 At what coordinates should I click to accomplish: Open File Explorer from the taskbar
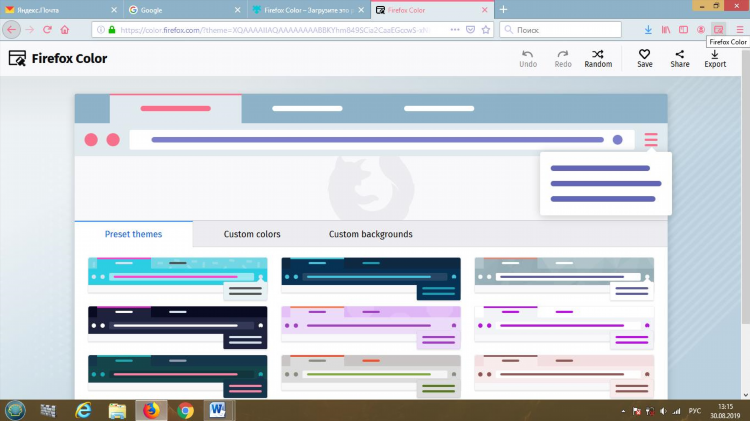[x=117, y=410]
